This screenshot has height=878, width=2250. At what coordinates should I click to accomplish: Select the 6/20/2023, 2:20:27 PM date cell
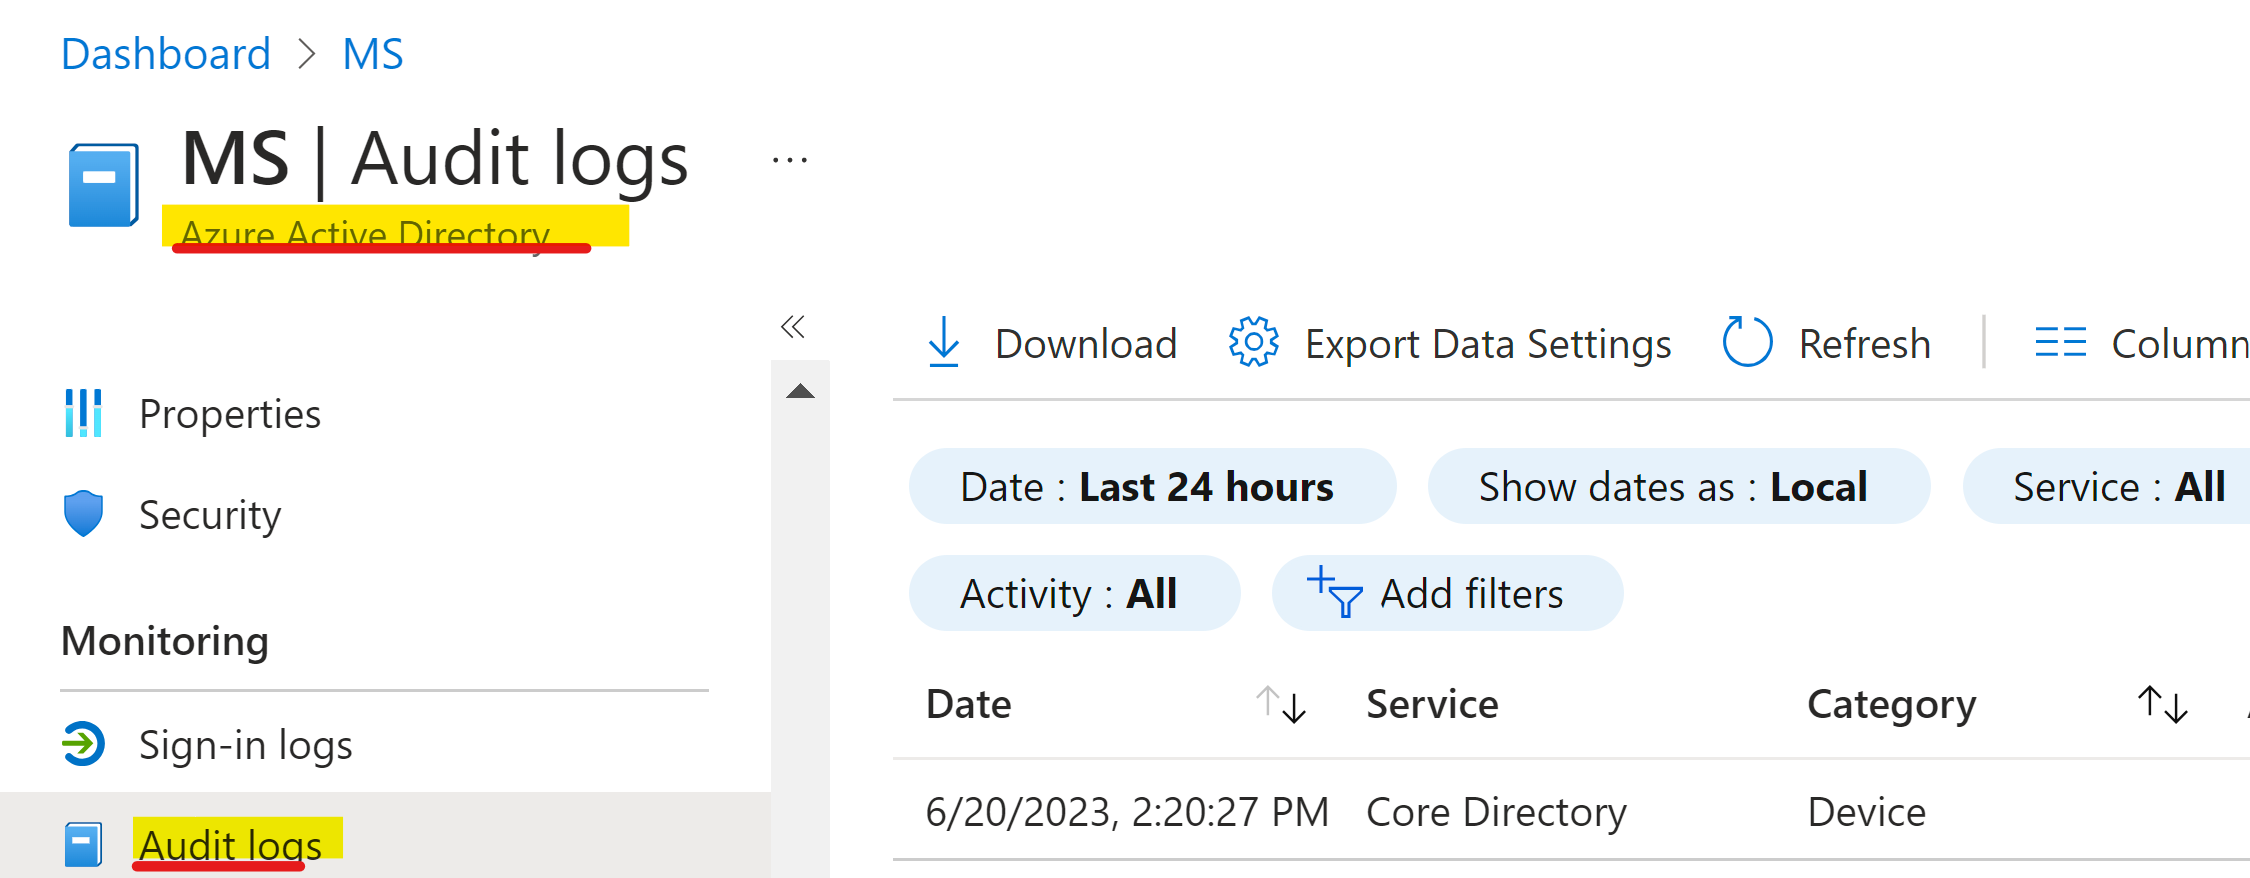tap(1127, 811)
